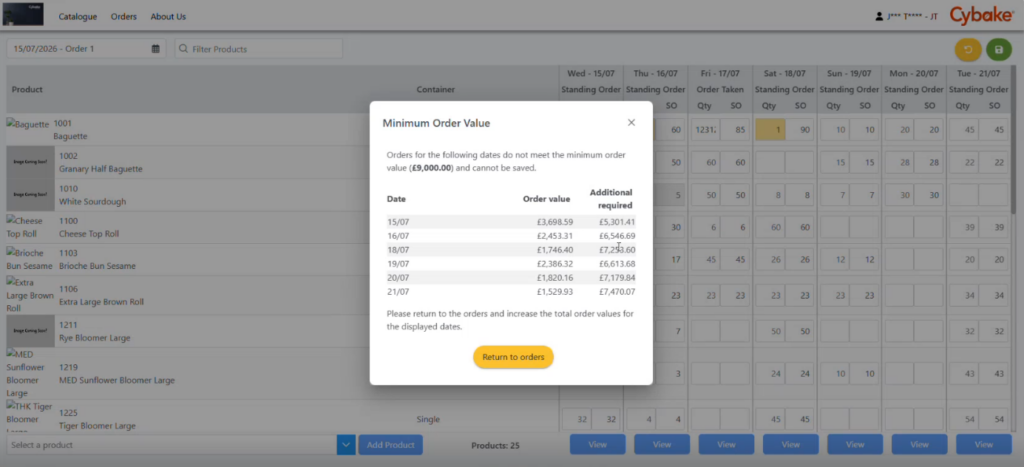1024x467 pixels.
Task: Click the Products: 25 count label
Action: (495, 445)
